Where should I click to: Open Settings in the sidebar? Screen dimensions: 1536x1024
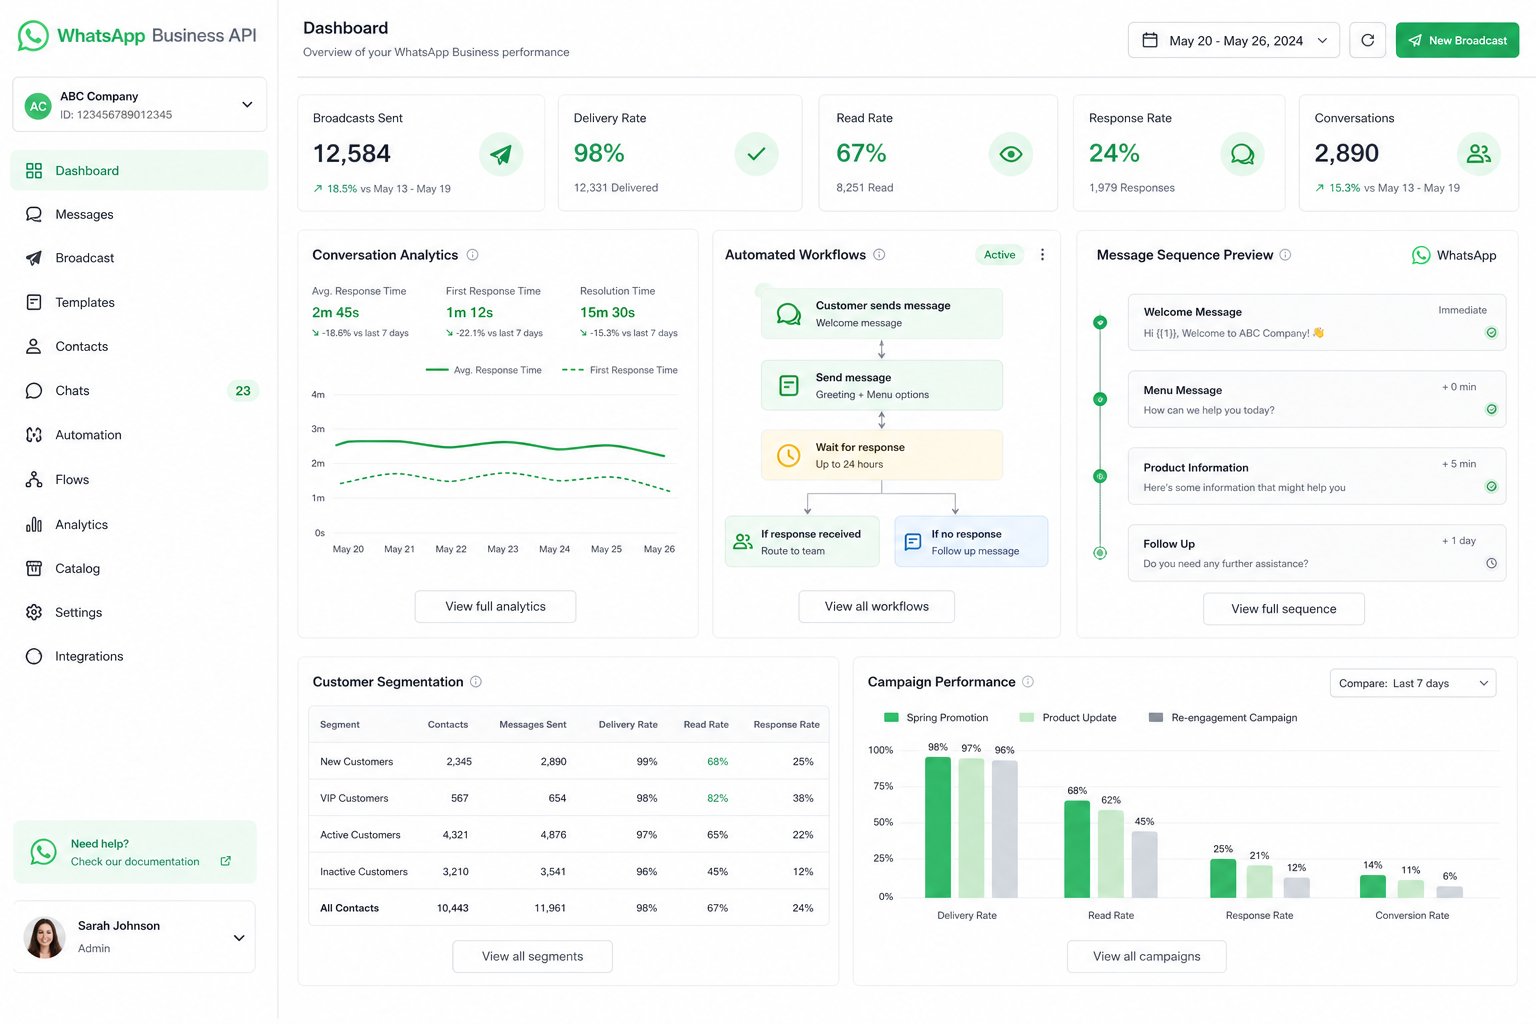click(x=139, y=612)
